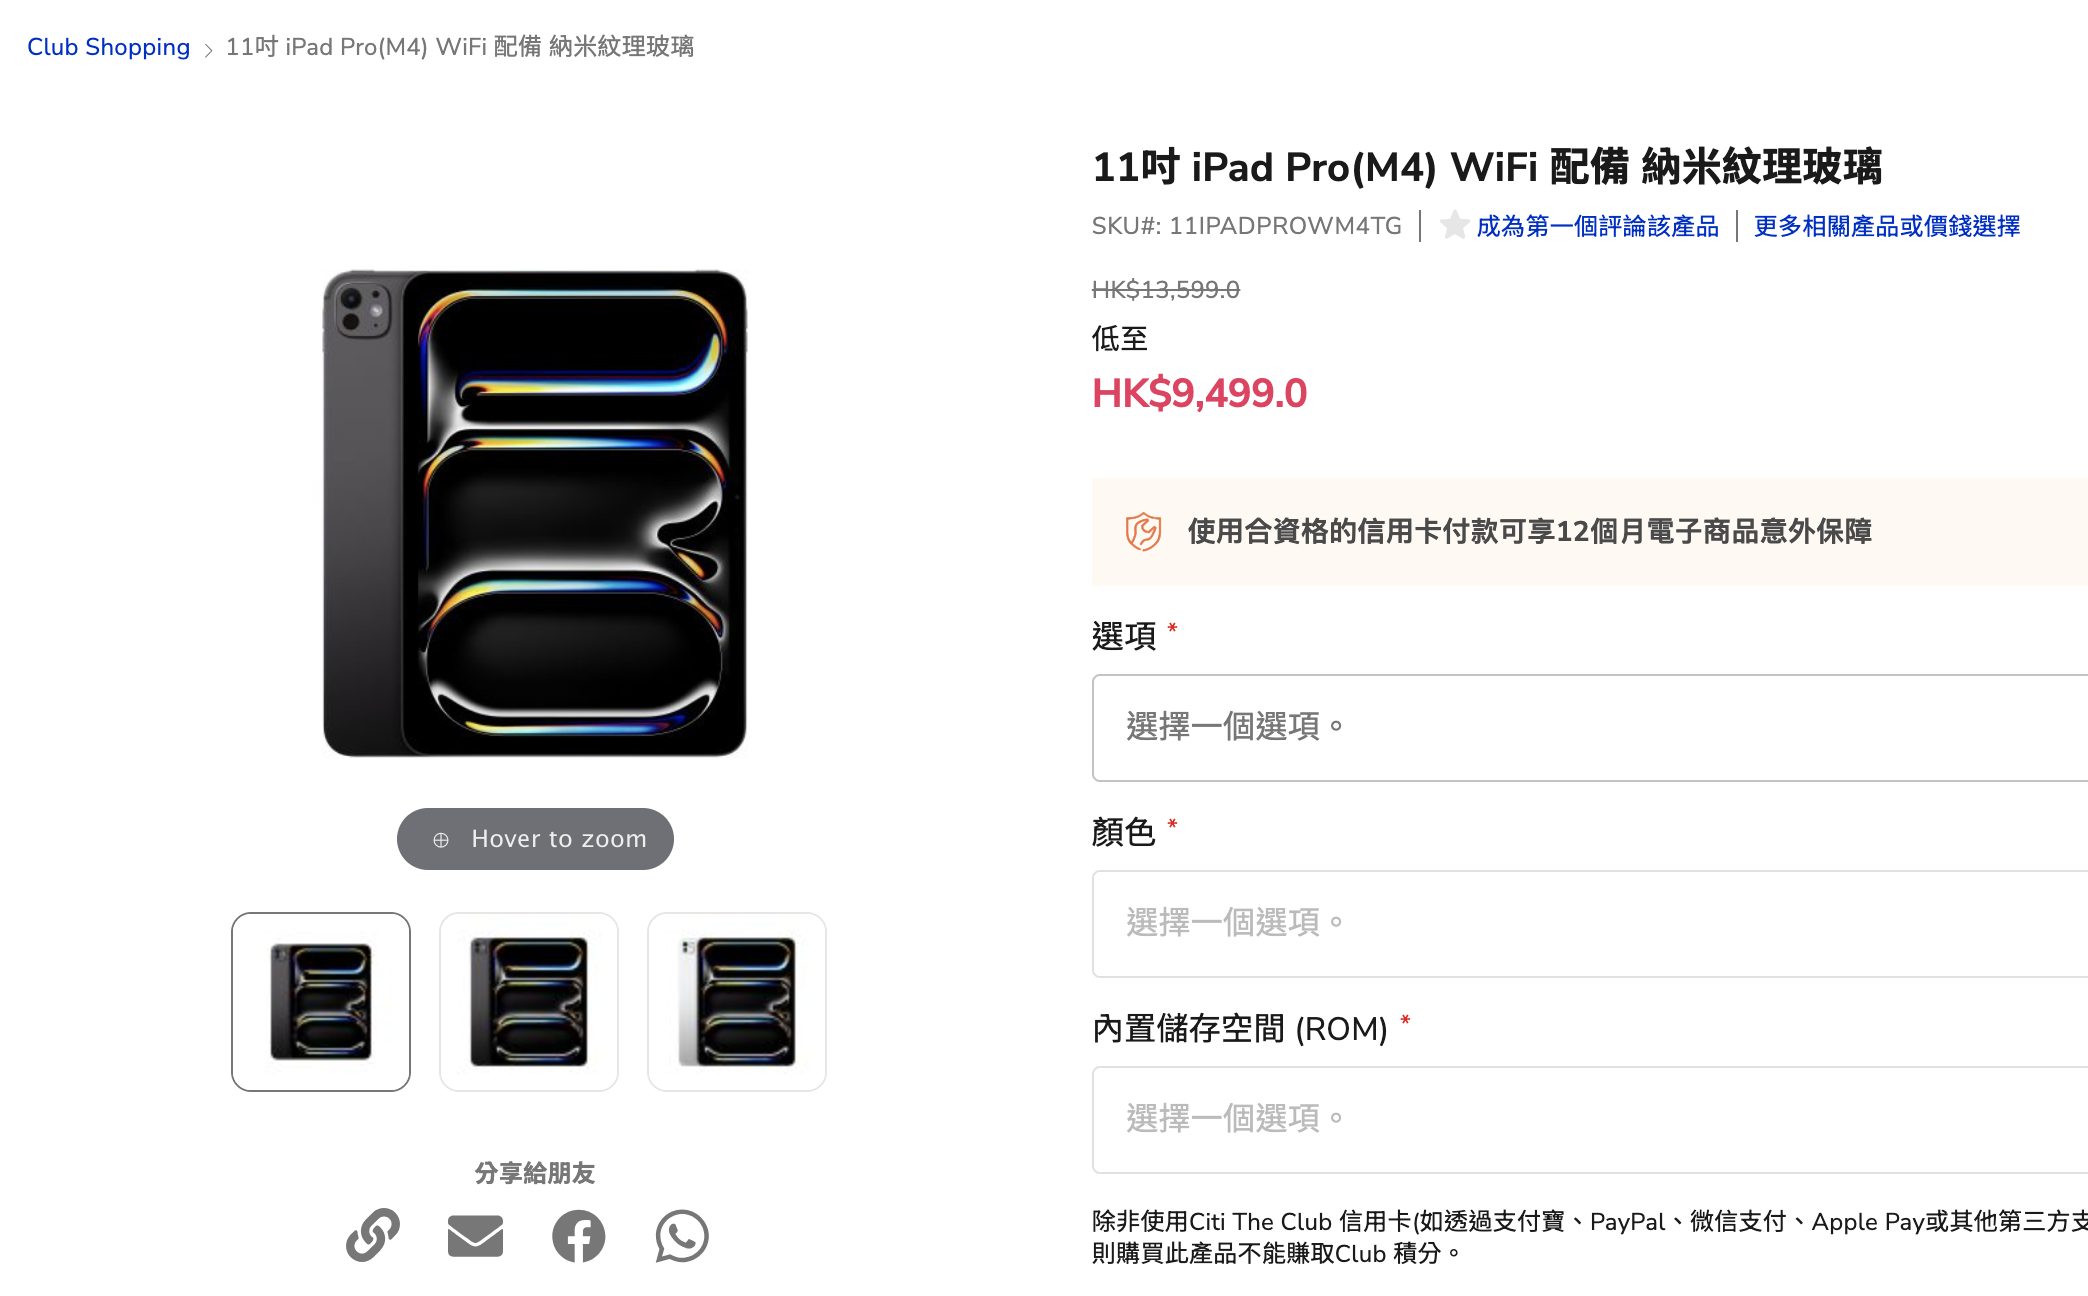This screenshot has width=2088, height=1296.
Task: Click the breadcrumb chevron separator
Action: pos(208,50)
